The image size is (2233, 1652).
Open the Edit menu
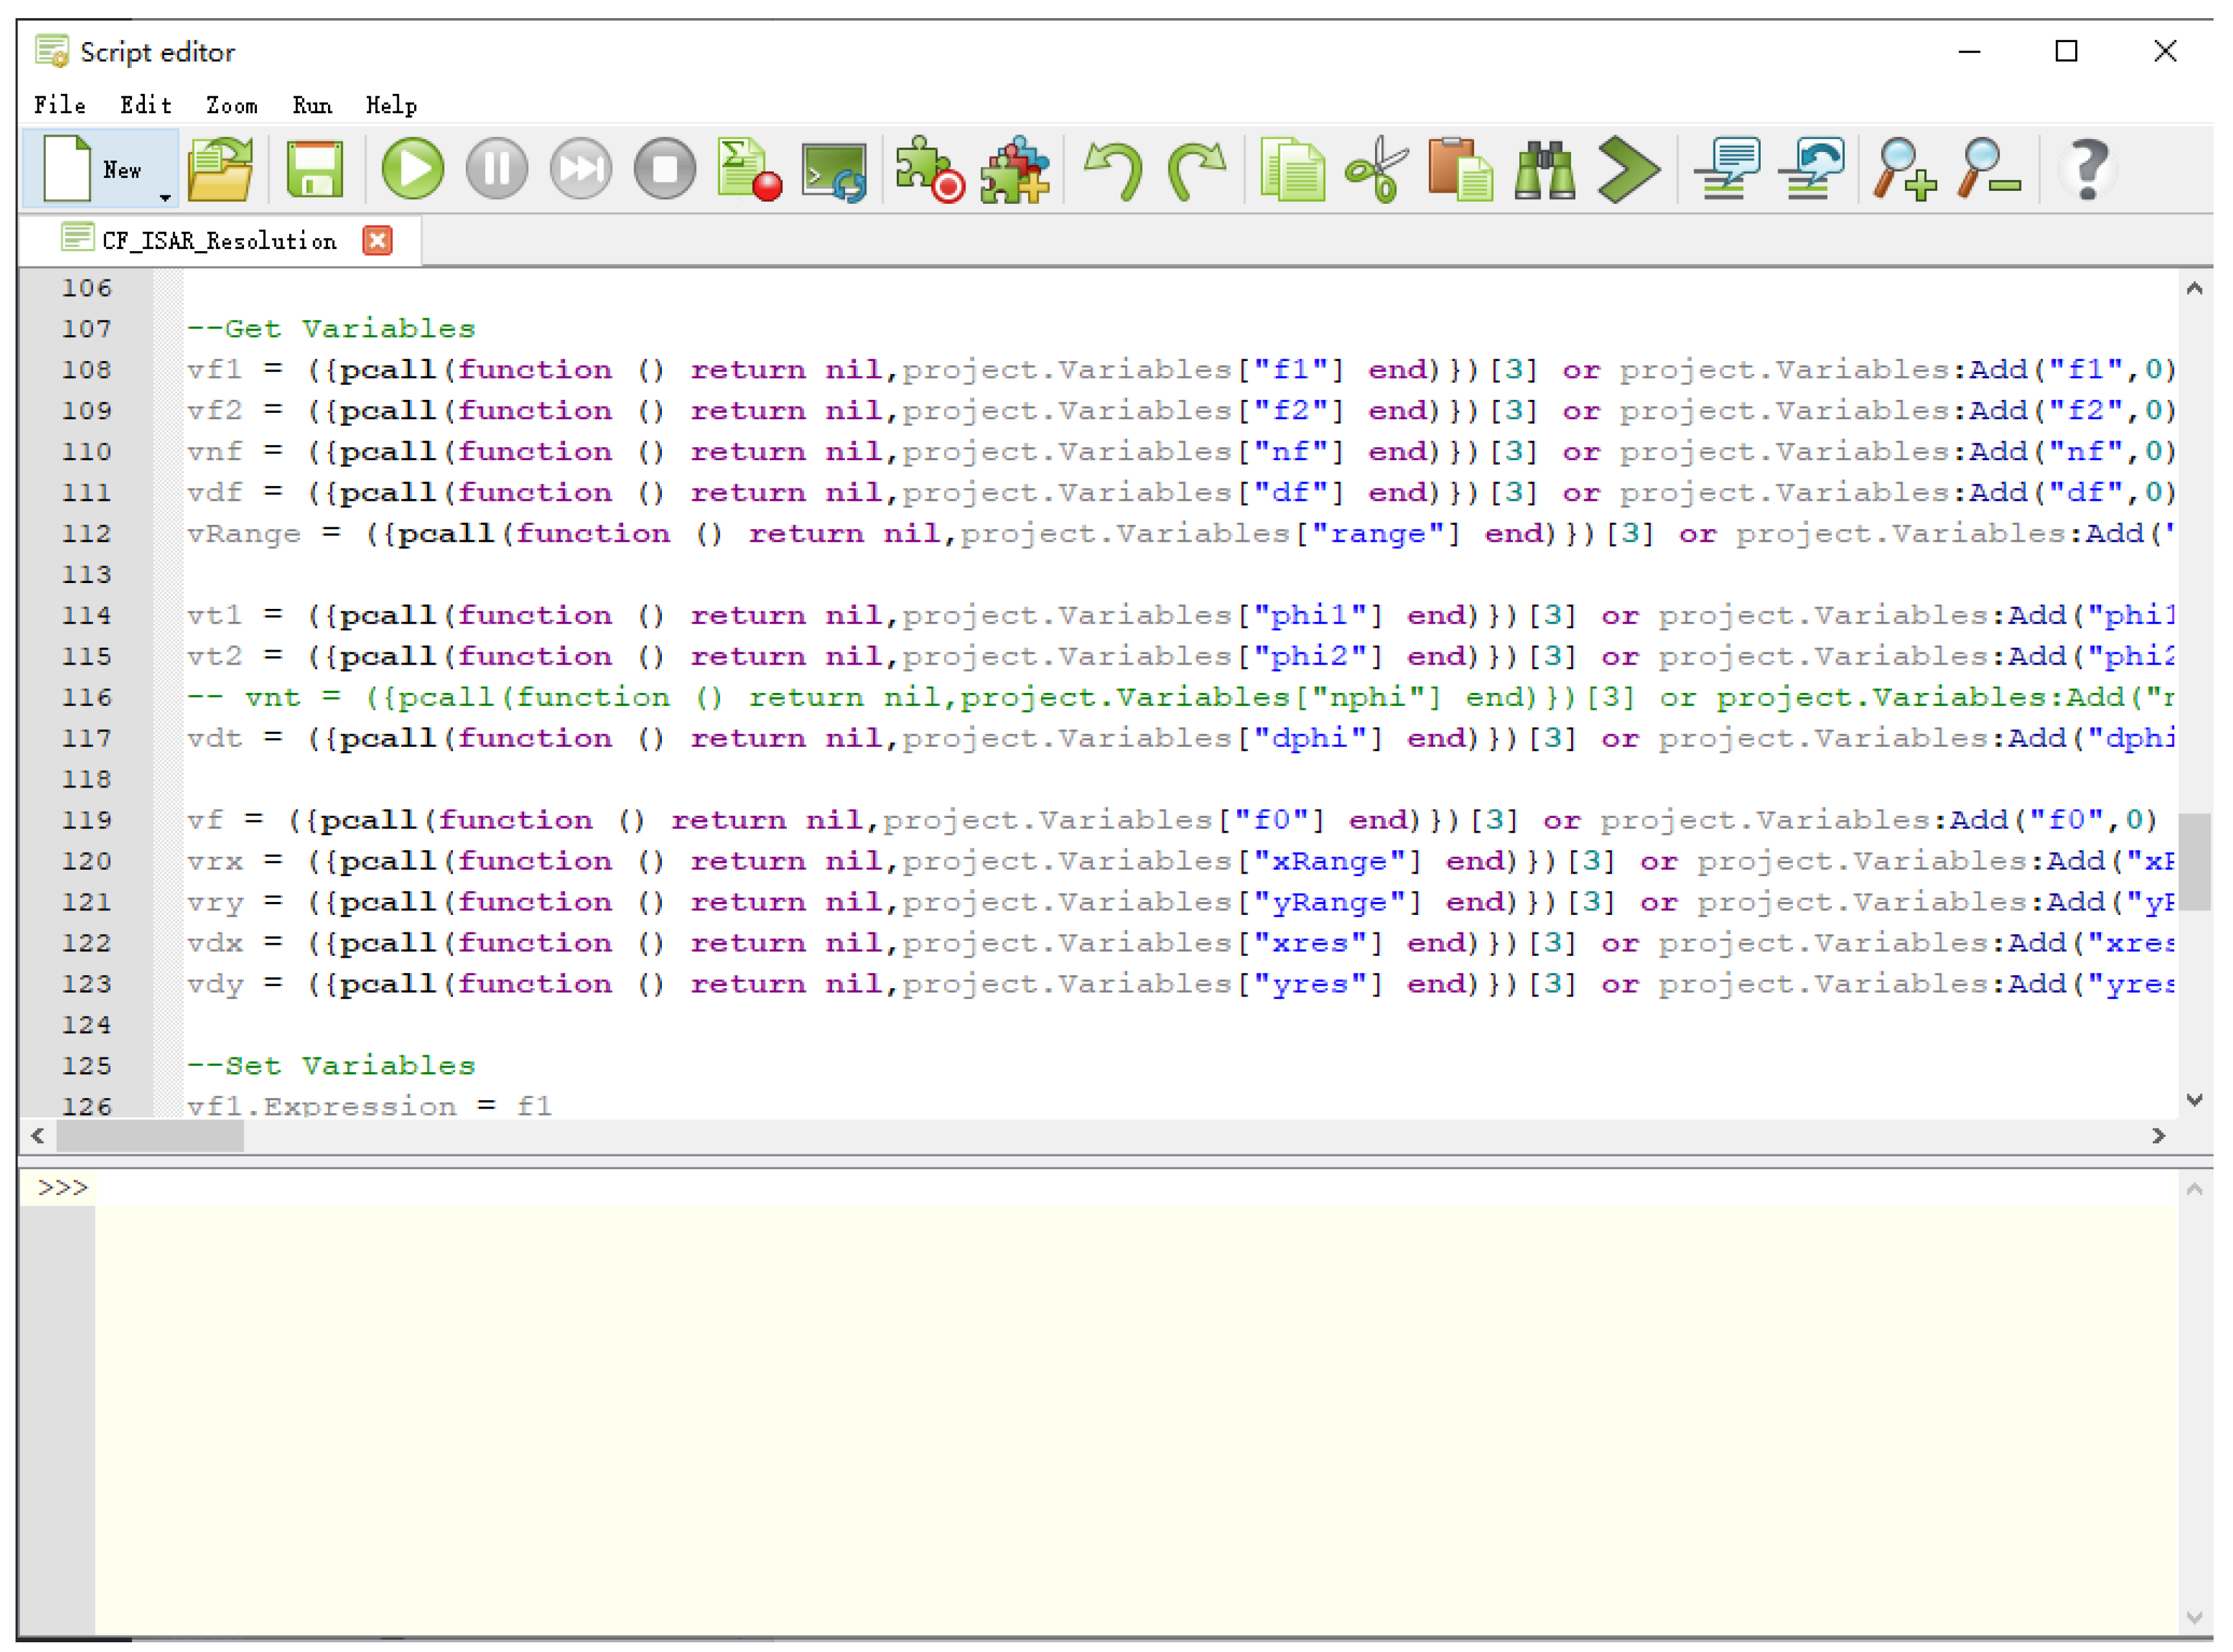click(146, 105)
